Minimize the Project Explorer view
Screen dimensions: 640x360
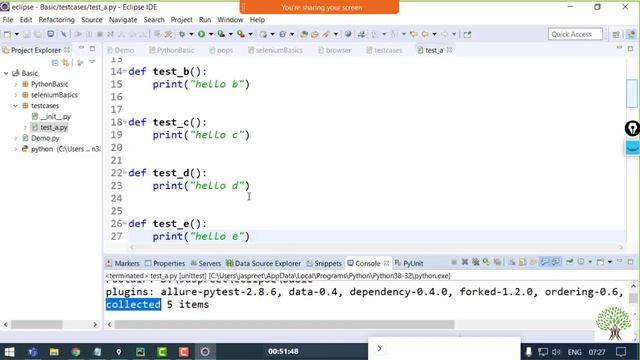[x=81, y=49]
